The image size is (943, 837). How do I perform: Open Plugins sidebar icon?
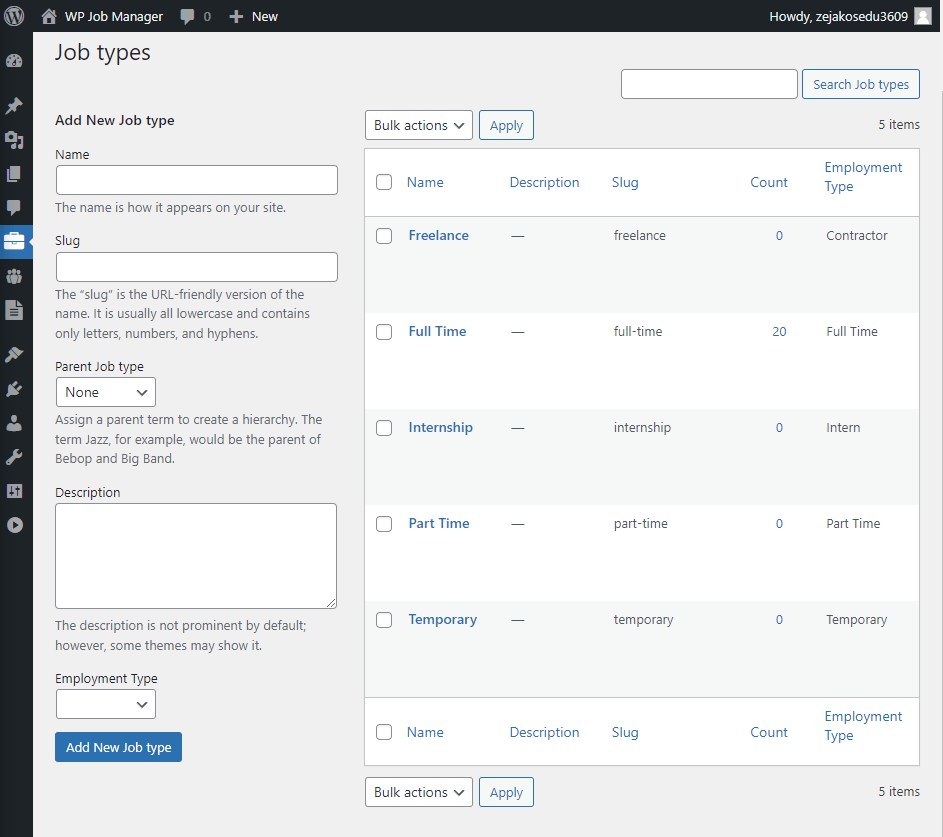(x=14, y=389)
